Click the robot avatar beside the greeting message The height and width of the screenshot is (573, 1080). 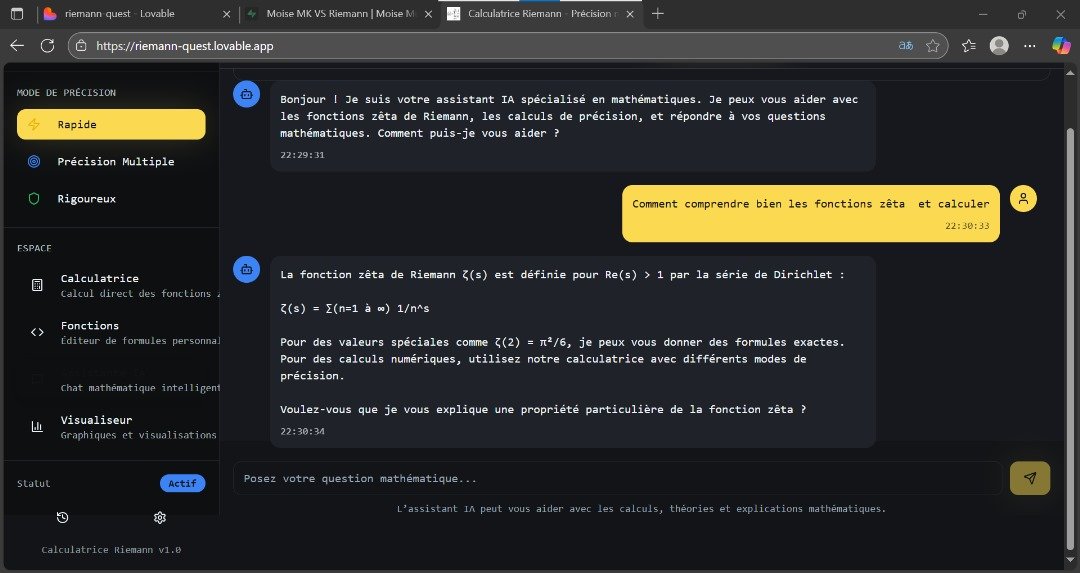point(247,94)
